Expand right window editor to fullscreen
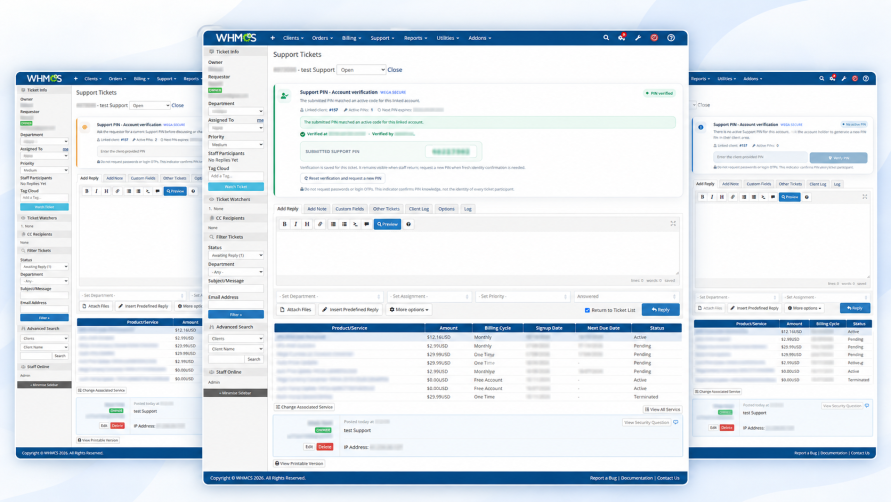This screenshot has height=502, width=891. click(x=865, y=197)
